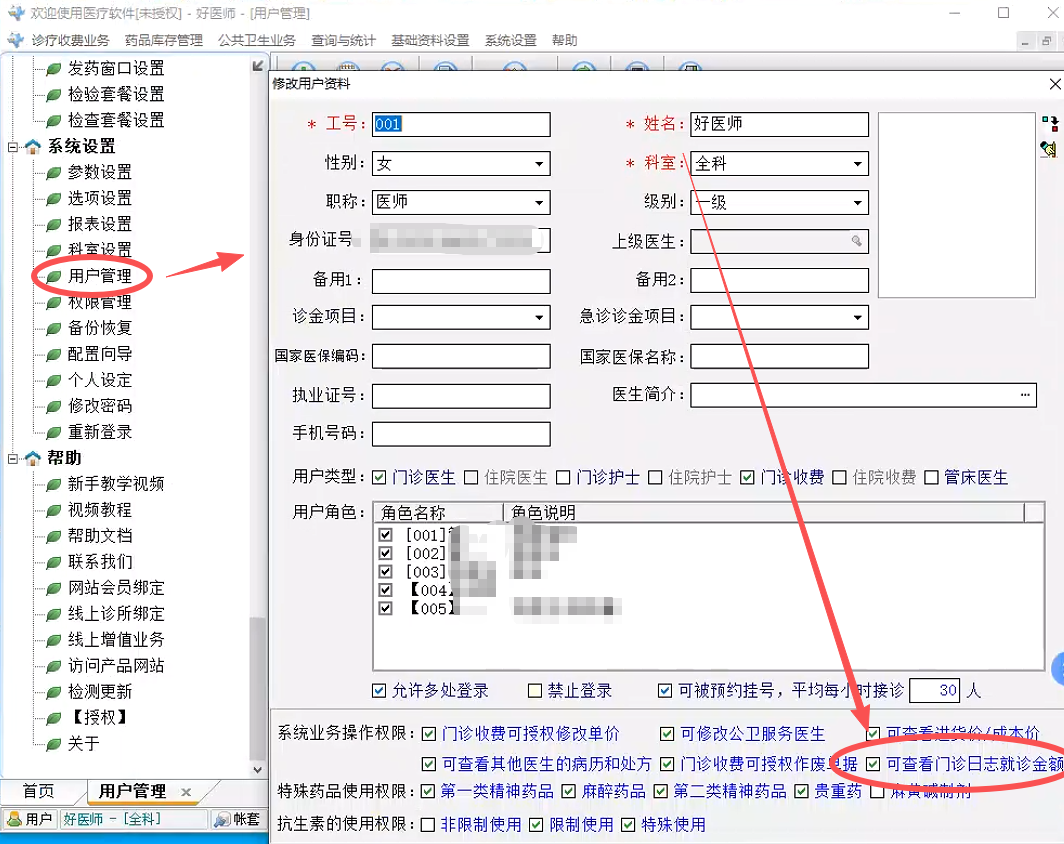Click the clear photo brush icon

tap(1049, 149)
